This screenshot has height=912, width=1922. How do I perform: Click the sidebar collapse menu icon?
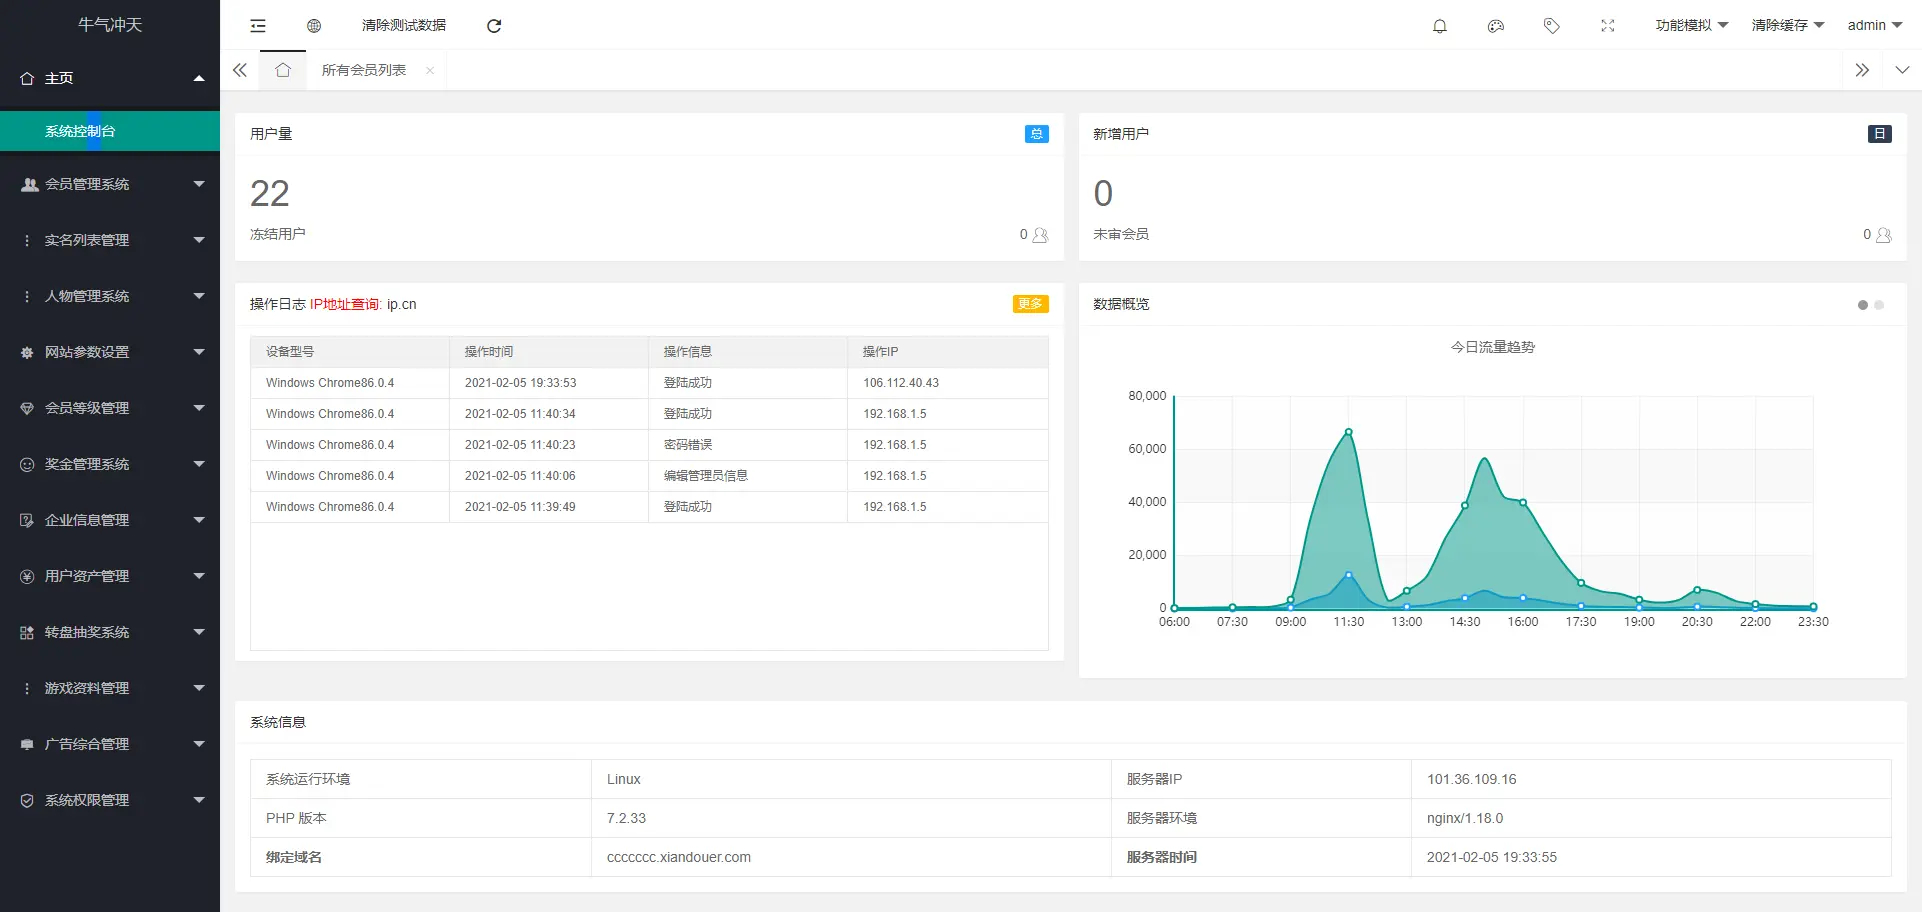(258, 26)
